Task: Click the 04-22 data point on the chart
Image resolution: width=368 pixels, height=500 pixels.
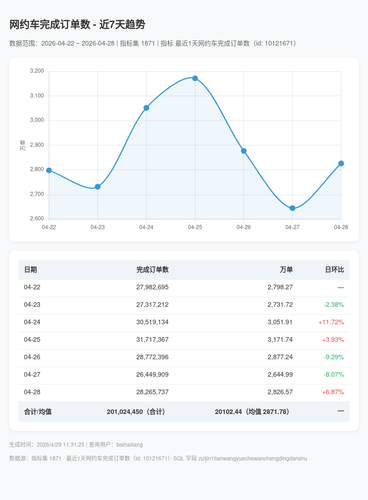Action: (x=49, y=170)
